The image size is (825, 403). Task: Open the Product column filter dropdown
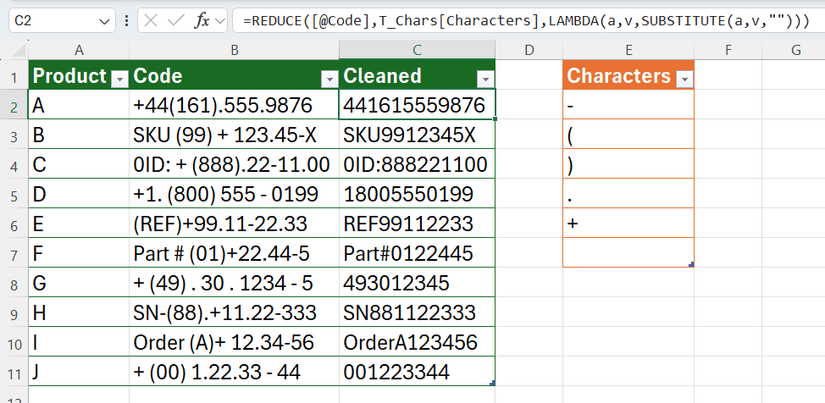point(120,79)
